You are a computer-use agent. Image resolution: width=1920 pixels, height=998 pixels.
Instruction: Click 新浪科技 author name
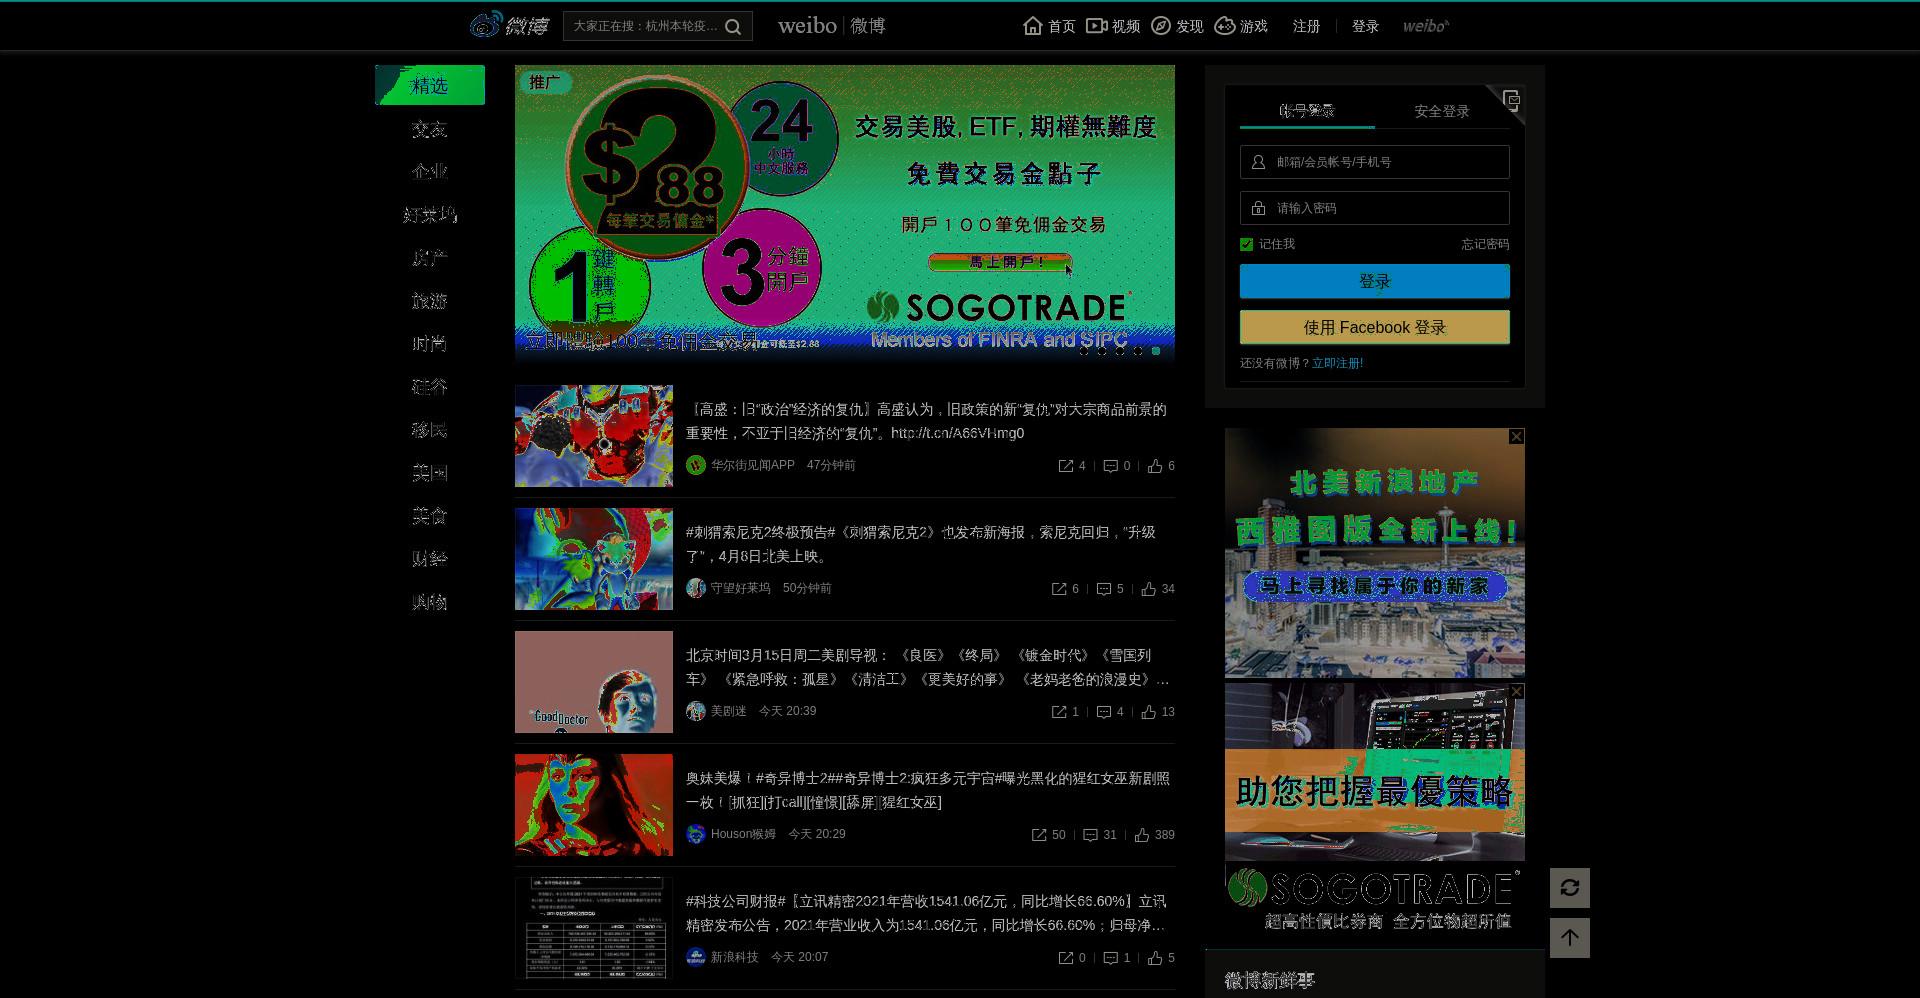tap(734, 957)
